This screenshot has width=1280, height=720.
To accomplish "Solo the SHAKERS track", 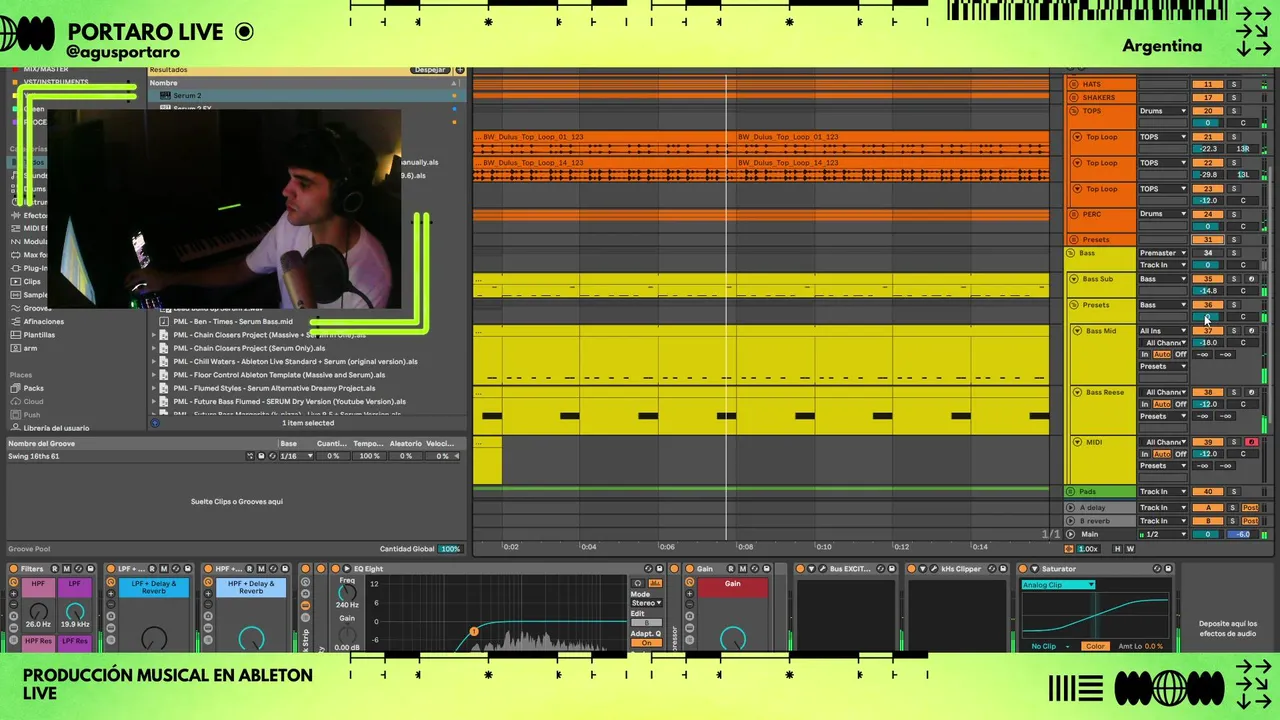I will 1233,98.
